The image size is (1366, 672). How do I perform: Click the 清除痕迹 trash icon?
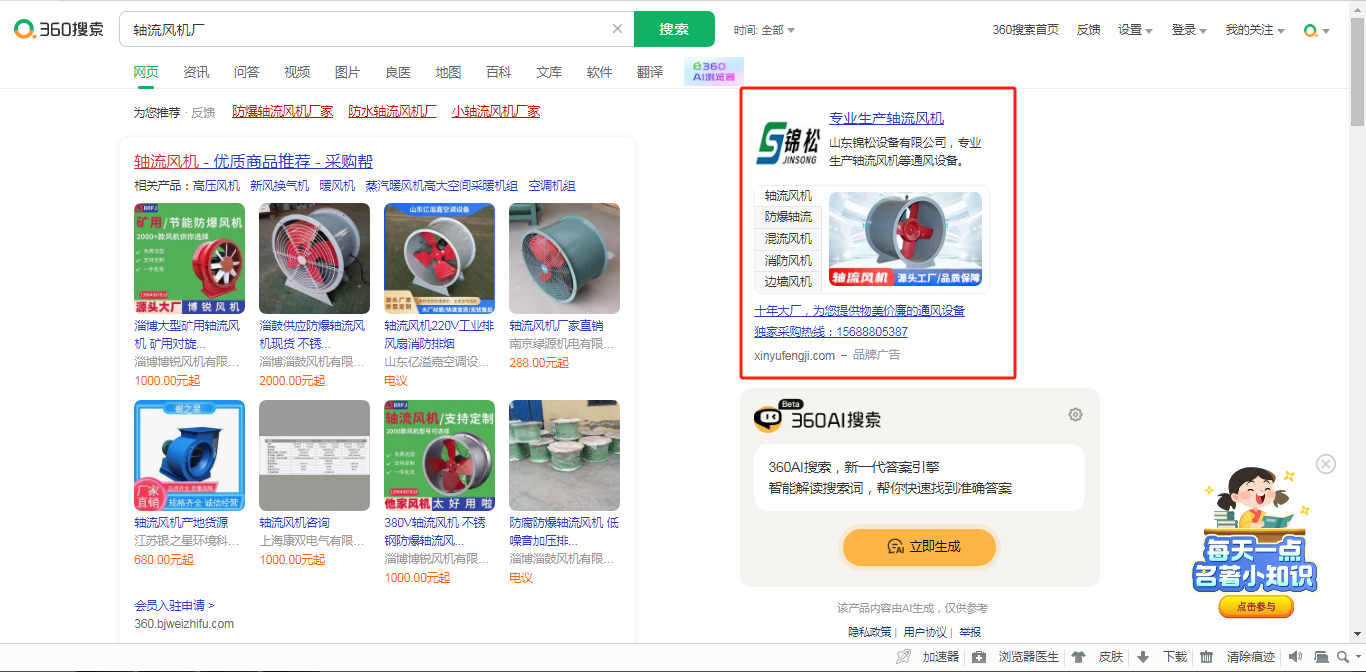pyautogui.click(x=1207, y=657)
